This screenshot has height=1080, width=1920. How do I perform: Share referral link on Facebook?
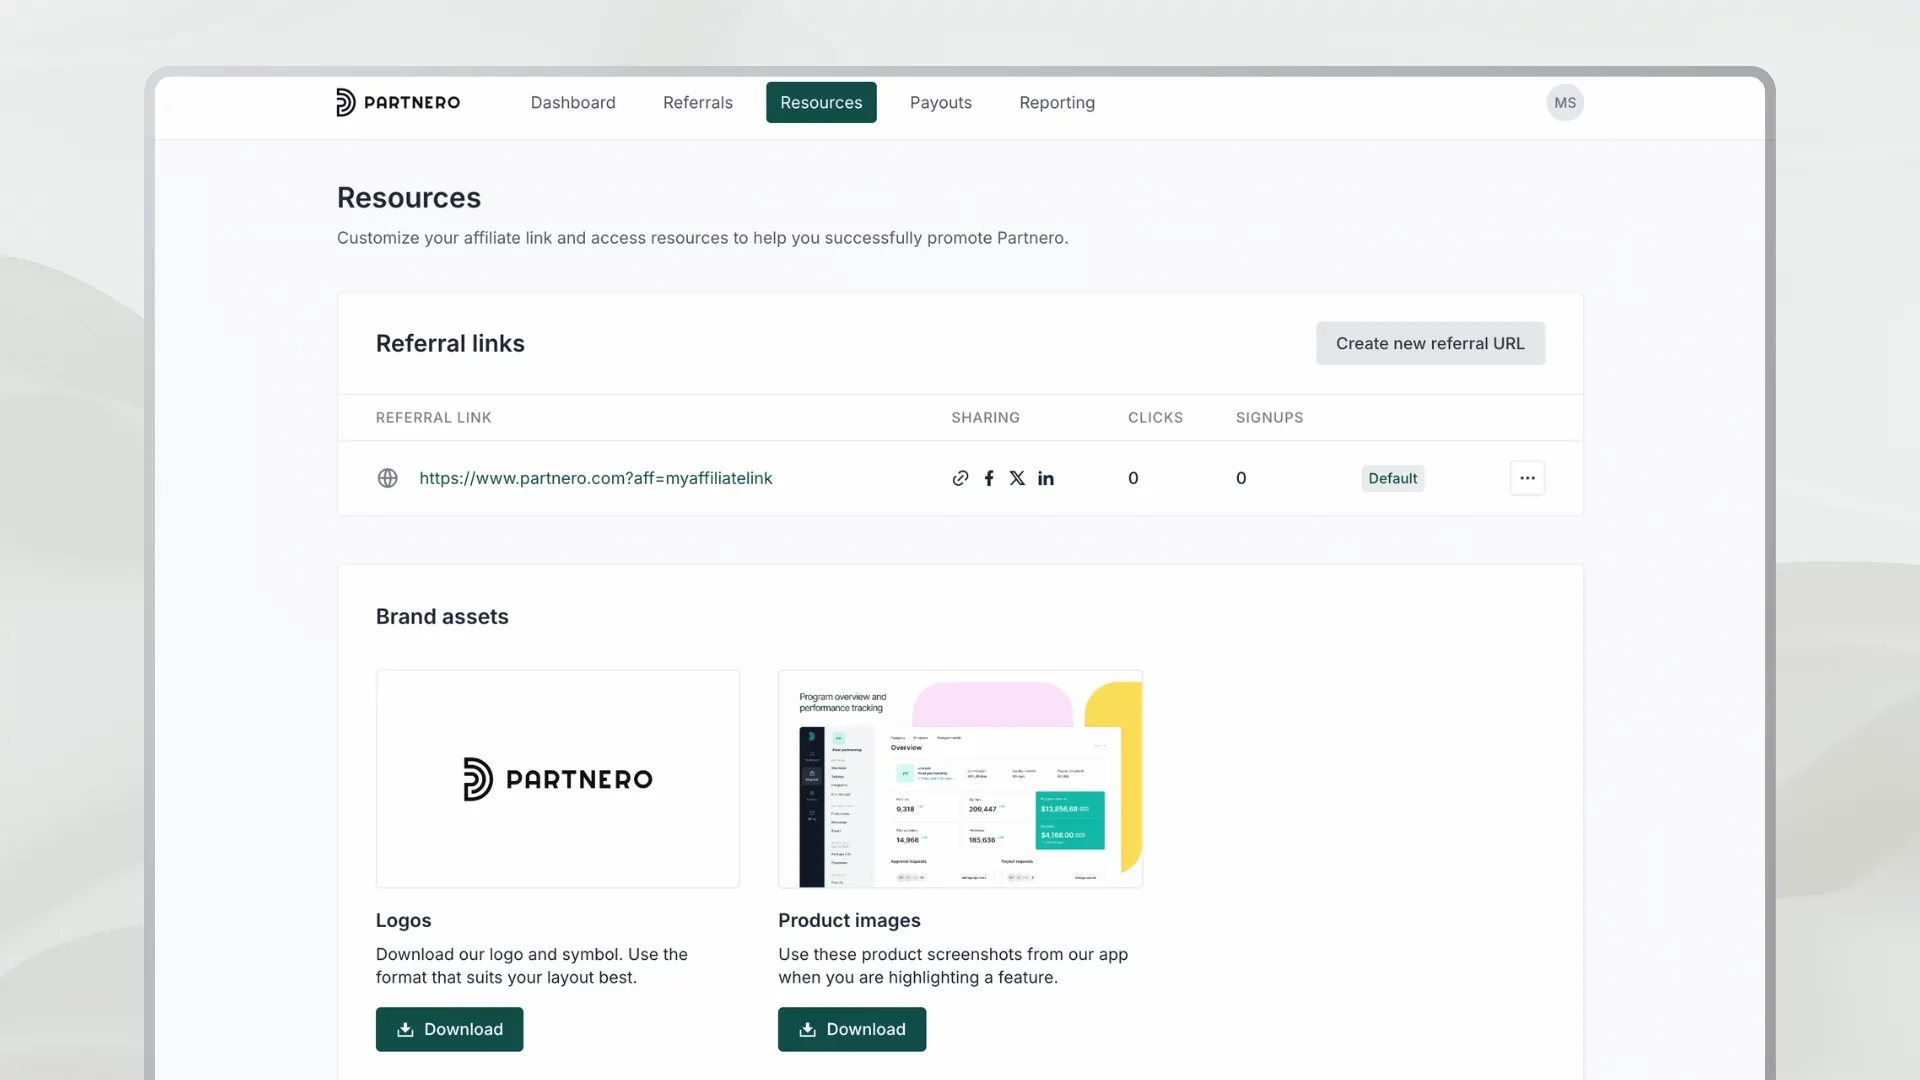[989, 478]
